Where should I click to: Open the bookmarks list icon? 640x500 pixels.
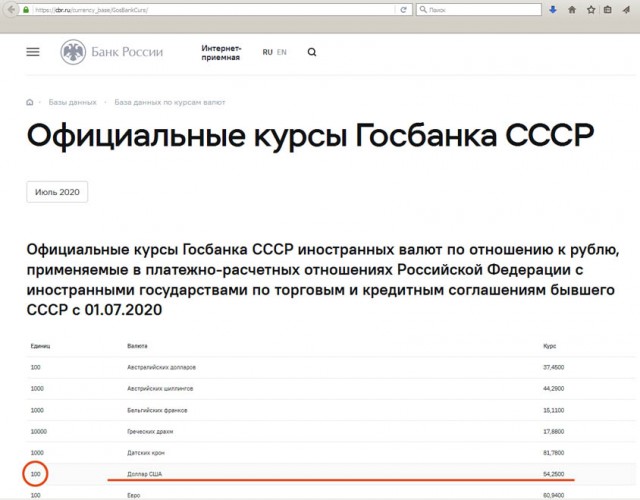[608, 10]
